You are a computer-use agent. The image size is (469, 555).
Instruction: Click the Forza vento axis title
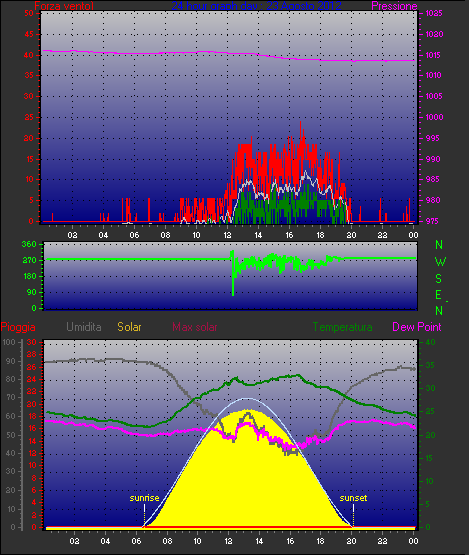coord(64,6)
